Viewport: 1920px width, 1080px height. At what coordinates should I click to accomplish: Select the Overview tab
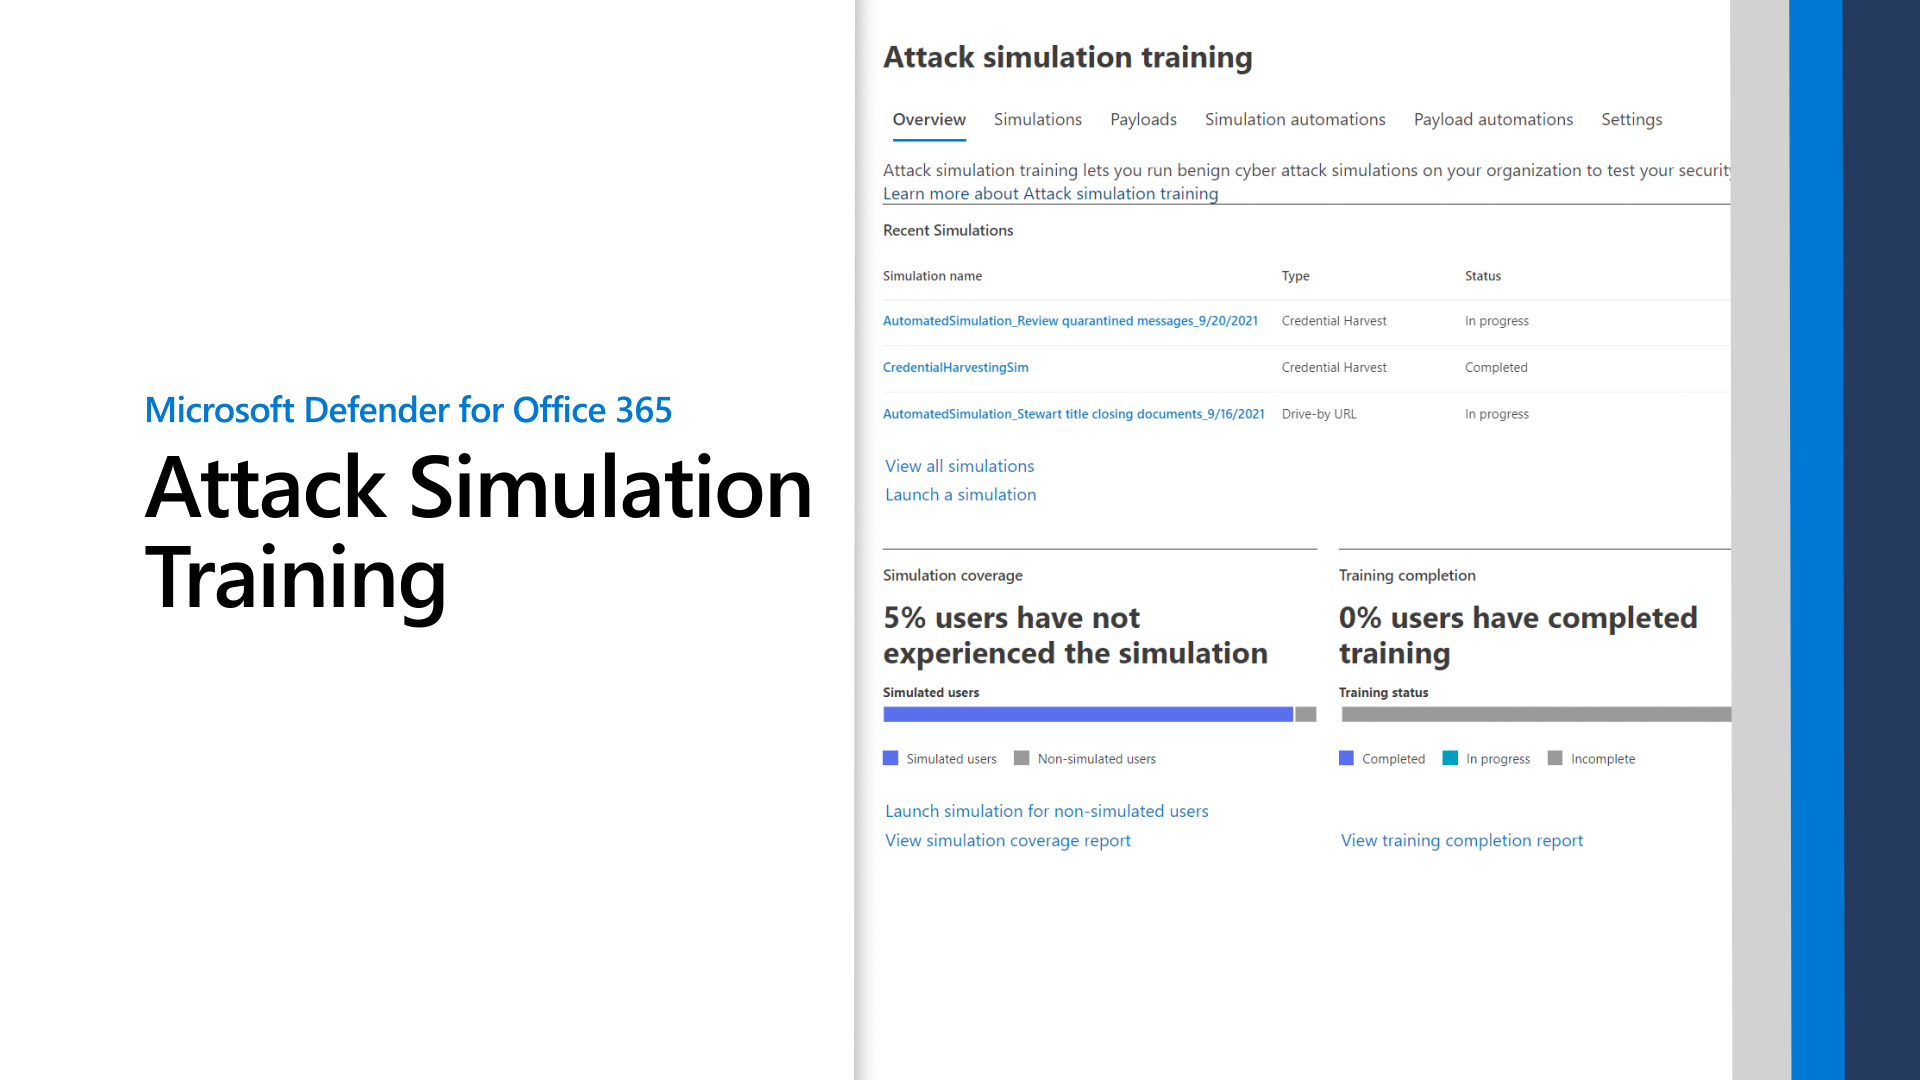928,119
